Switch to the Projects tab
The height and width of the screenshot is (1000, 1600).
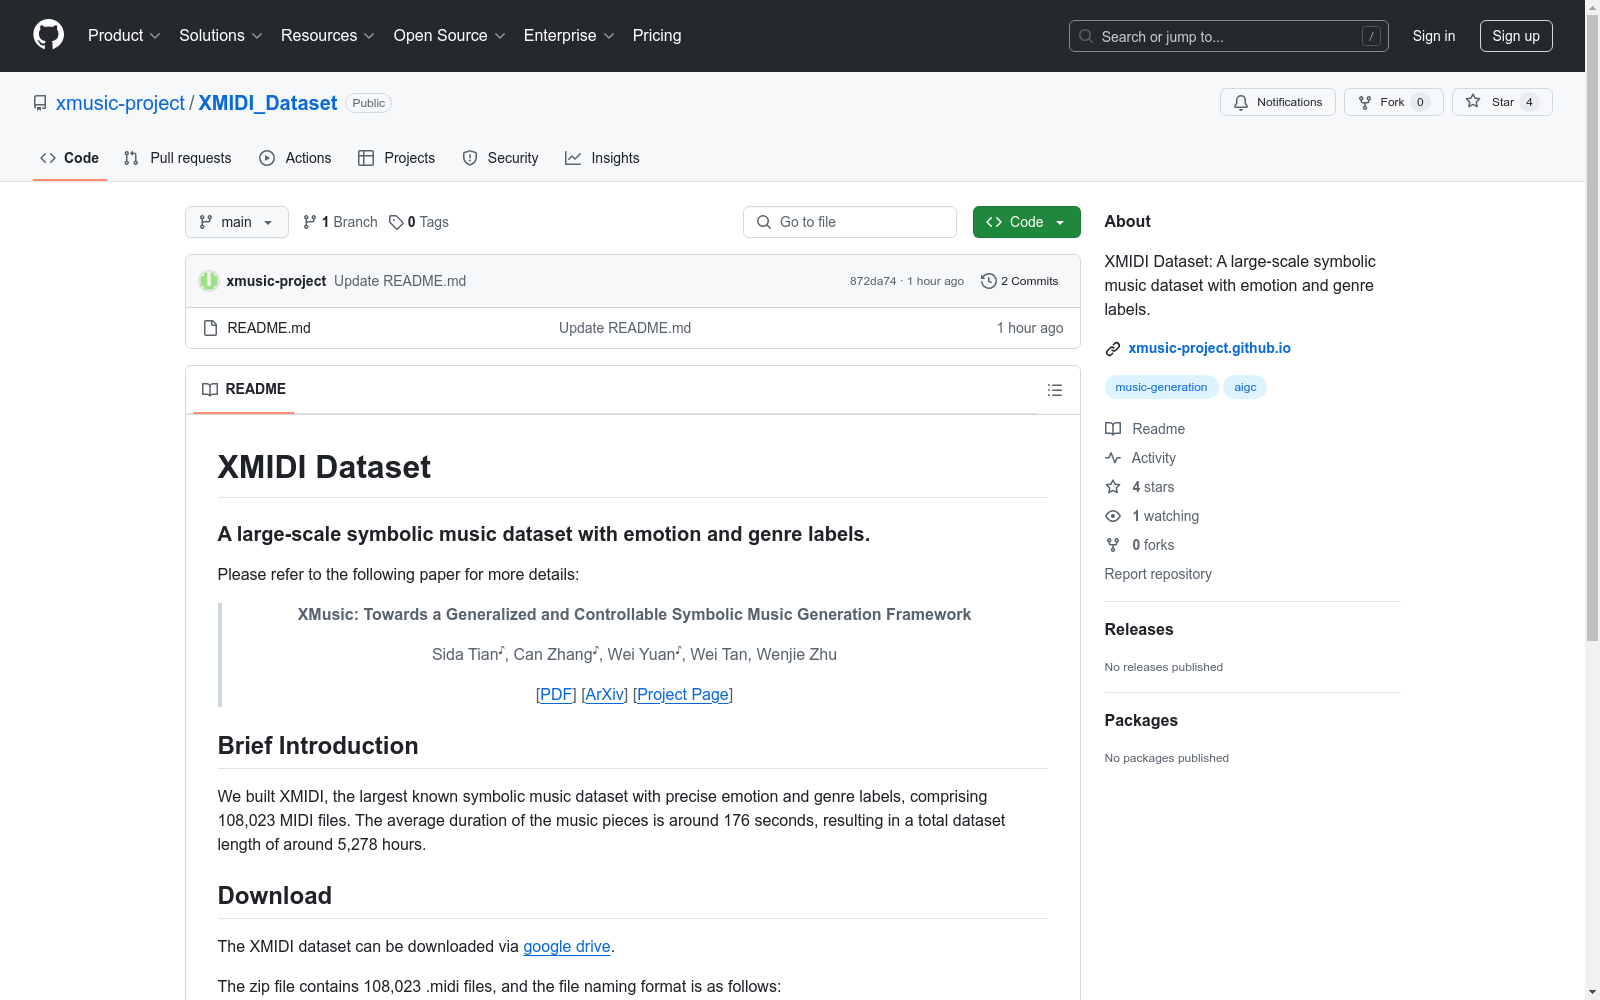pos(397,158)
